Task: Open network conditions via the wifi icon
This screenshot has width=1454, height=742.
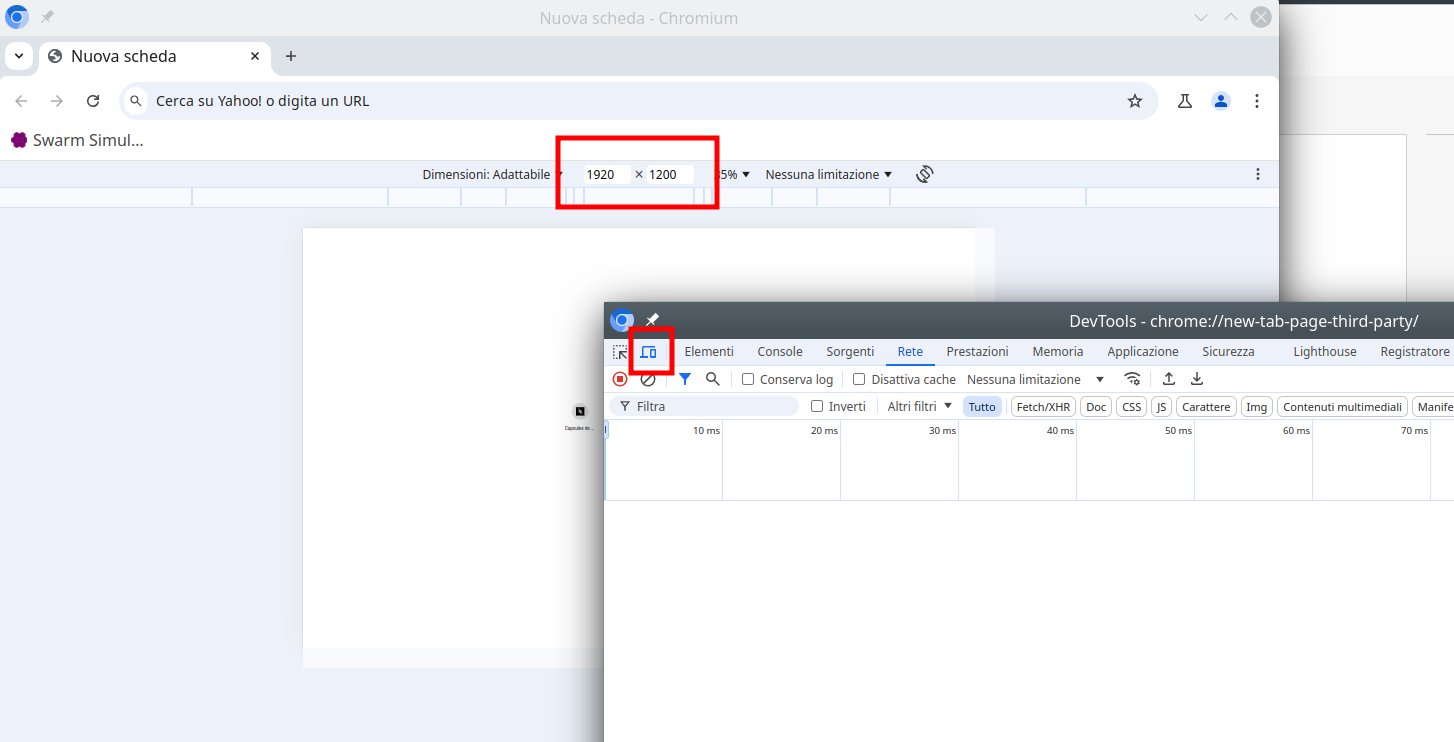Action: (1132, 379)
